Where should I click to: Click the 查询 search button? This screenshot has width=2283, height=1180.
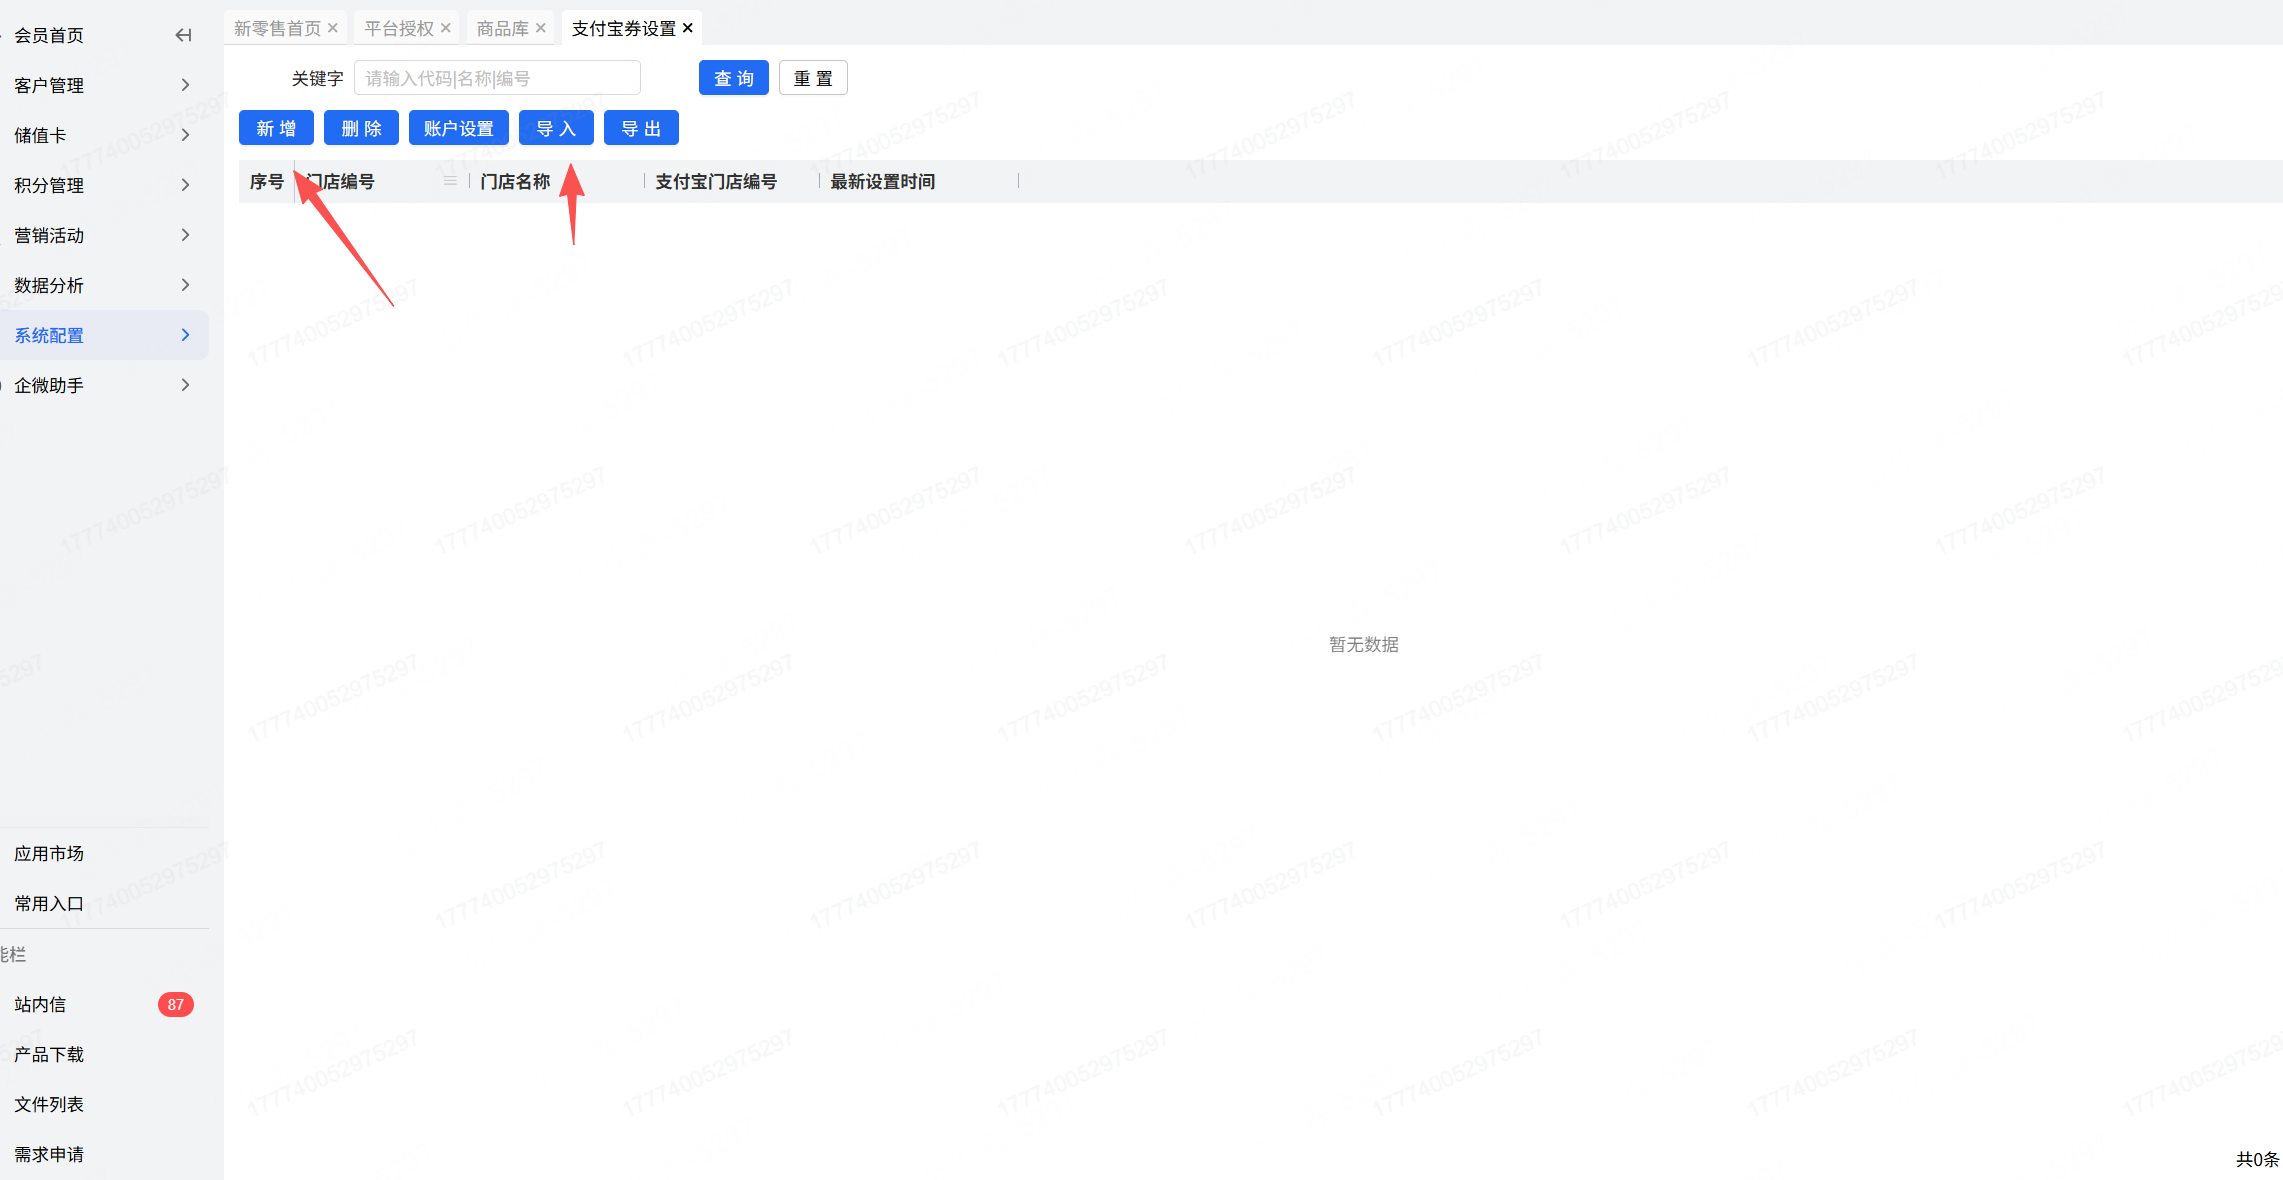733,78
